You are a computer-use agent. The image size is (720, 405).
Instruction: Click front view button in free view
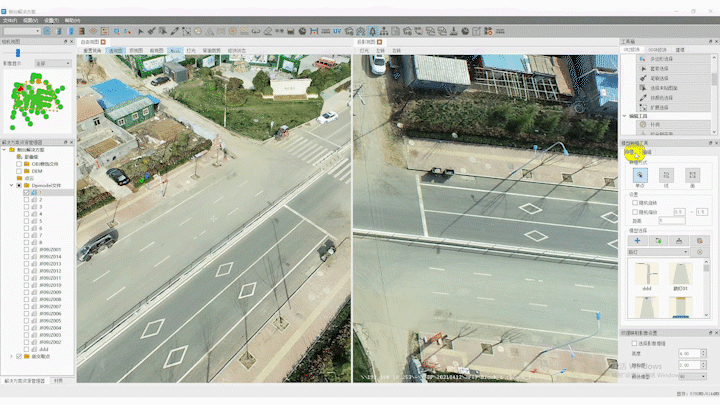(157, 51)
